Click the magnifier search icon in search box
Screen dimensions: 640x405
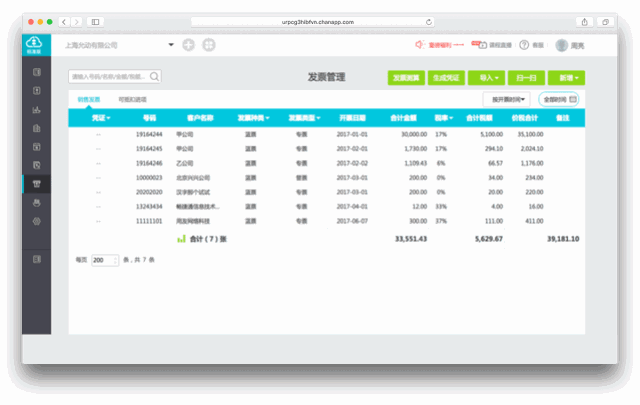coord(154,76)
